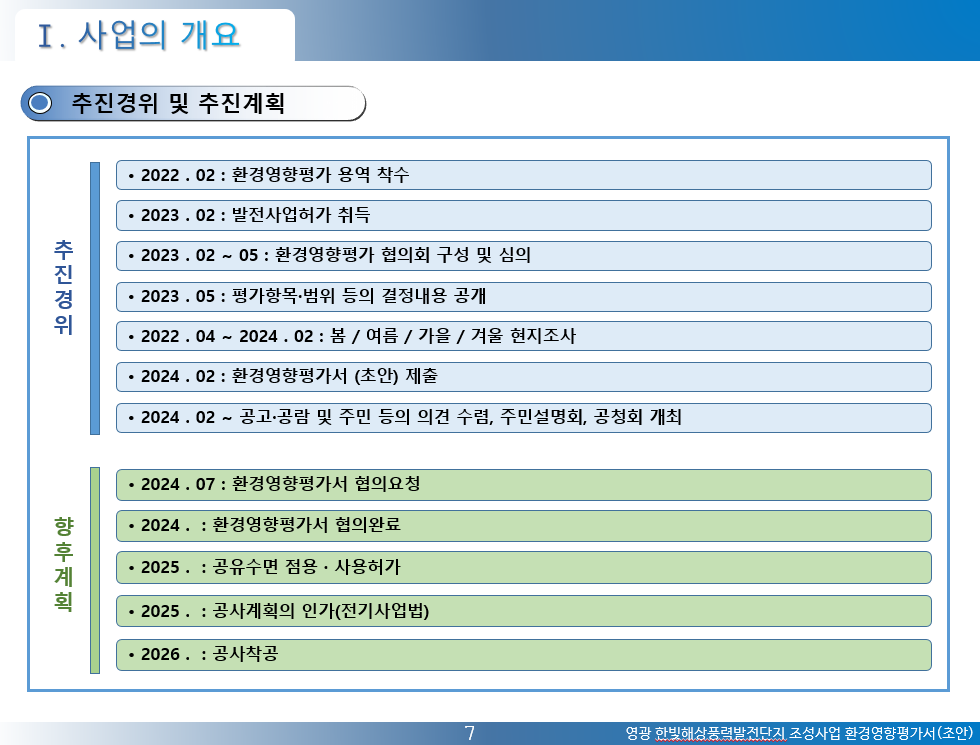Click the vertical 추진경위 blue label

[63, 288]
